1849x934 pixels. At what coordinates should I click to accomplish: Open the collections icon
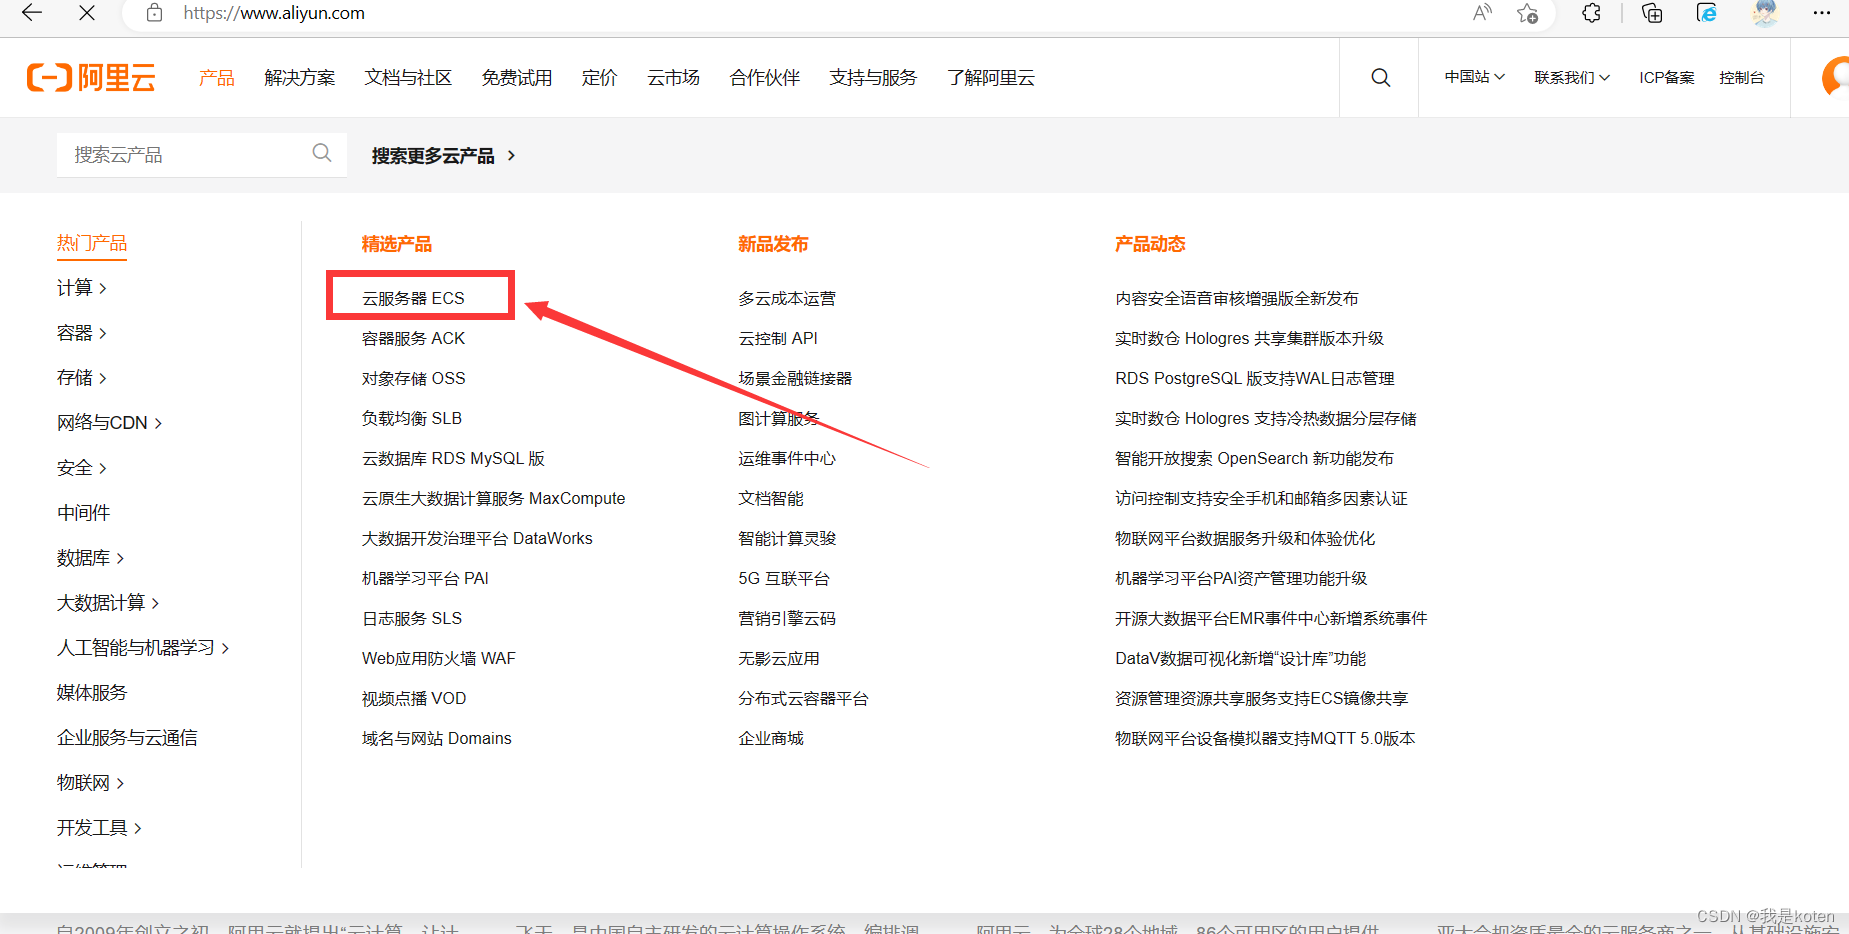(x=1652, y=13)
